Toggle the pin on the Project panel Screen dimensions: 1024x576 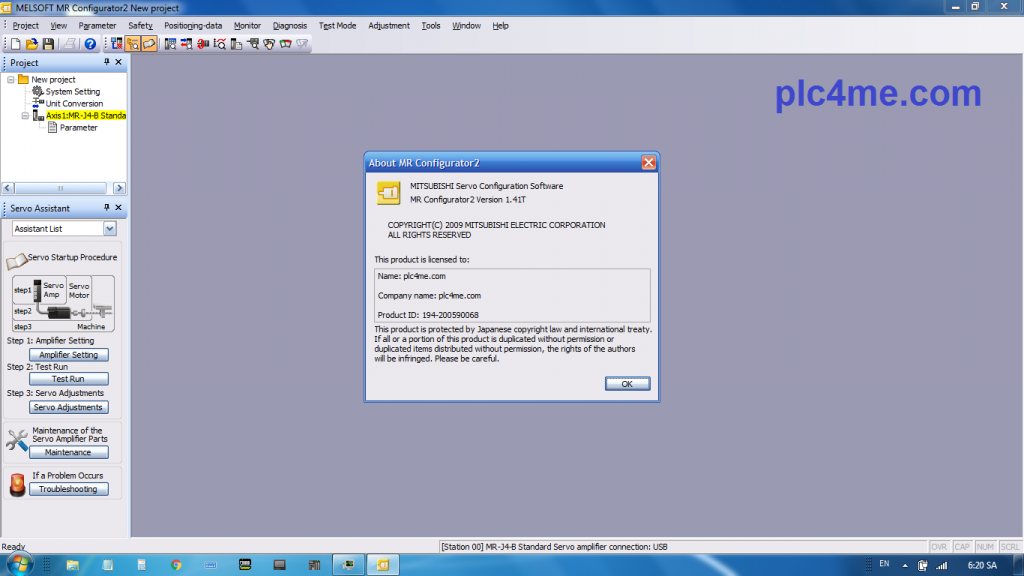tap(107, 62)
